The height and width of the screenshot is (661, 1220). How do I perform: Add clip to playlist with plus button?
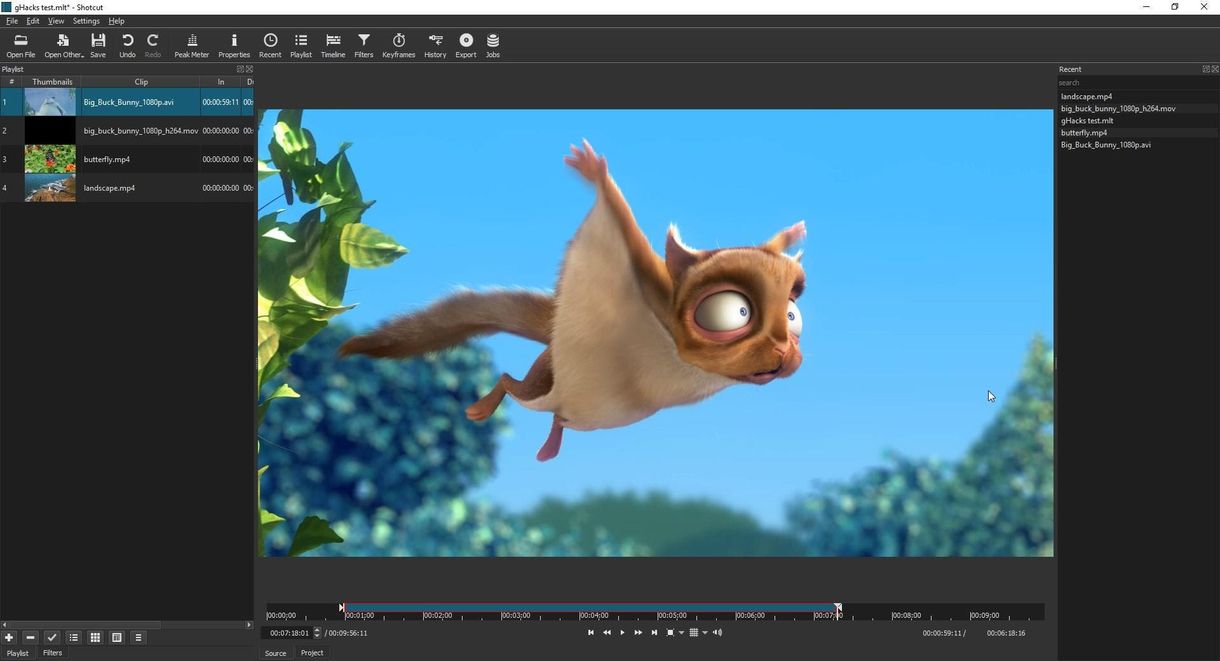click(9, 637)
